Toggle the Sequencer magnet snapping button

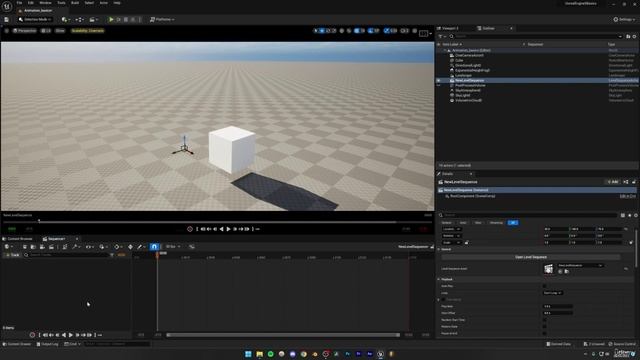pyautogui.click(x=154, y=247)
